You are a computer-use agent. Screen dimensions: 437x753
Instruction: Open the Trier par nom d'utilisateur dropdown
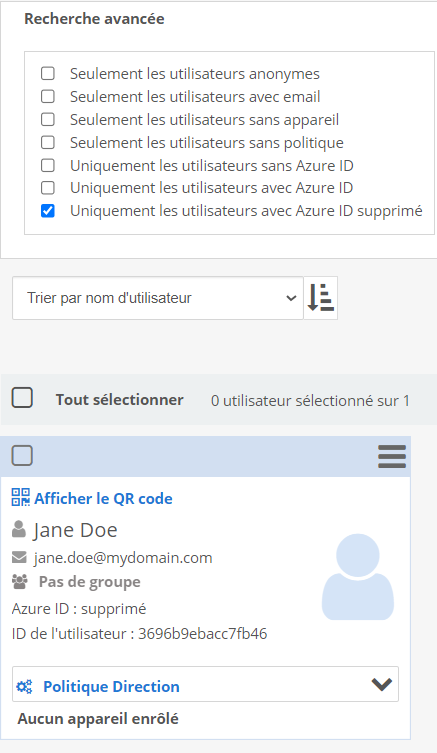(158, 298)
